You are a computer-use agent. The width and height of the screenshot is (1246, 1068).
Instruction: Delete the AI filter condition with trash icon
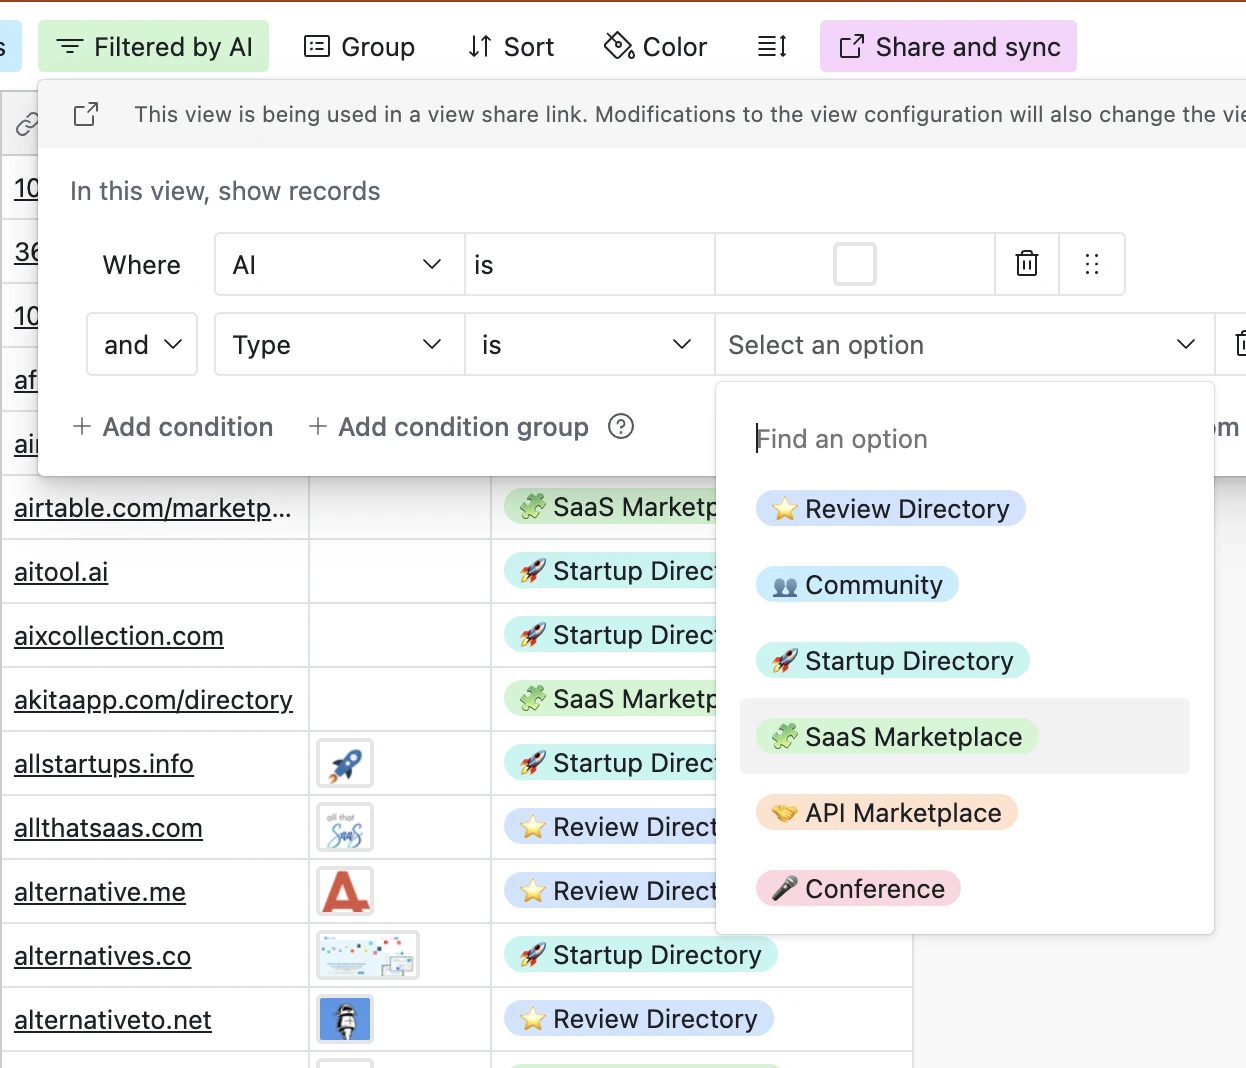[x=1027, y=264]
